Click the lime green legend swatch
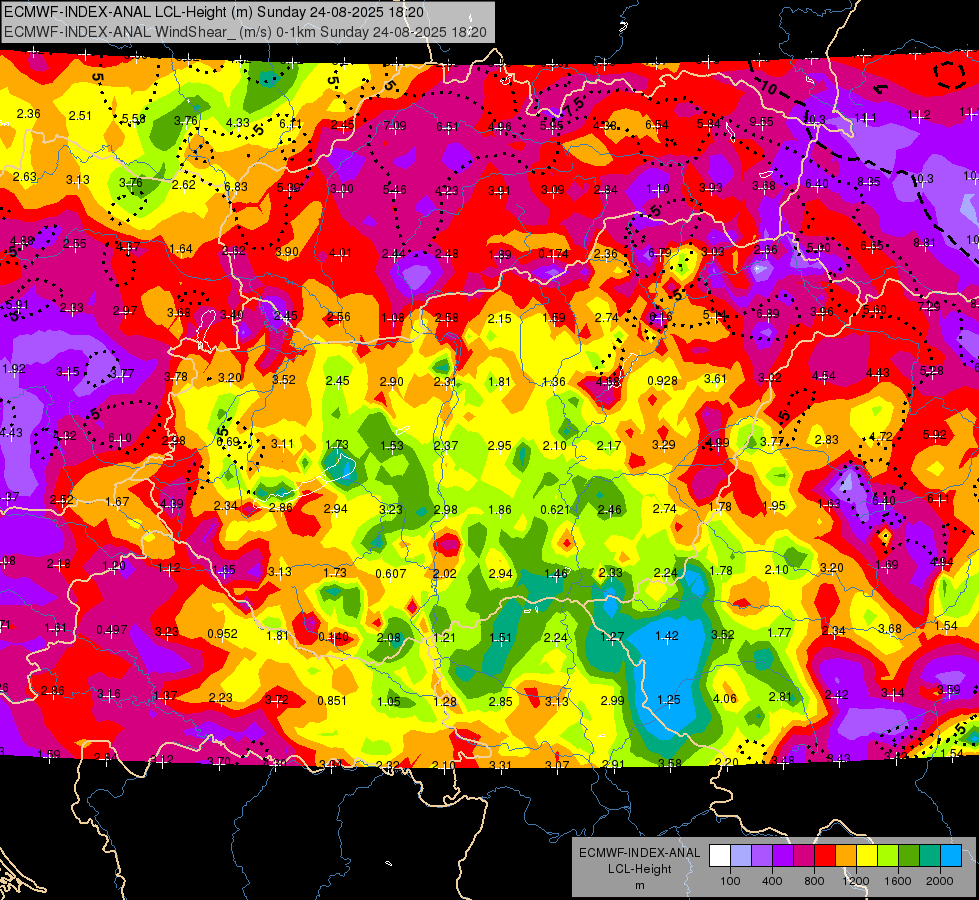Viewport: 979px width, 900px height. coord(888,855)
